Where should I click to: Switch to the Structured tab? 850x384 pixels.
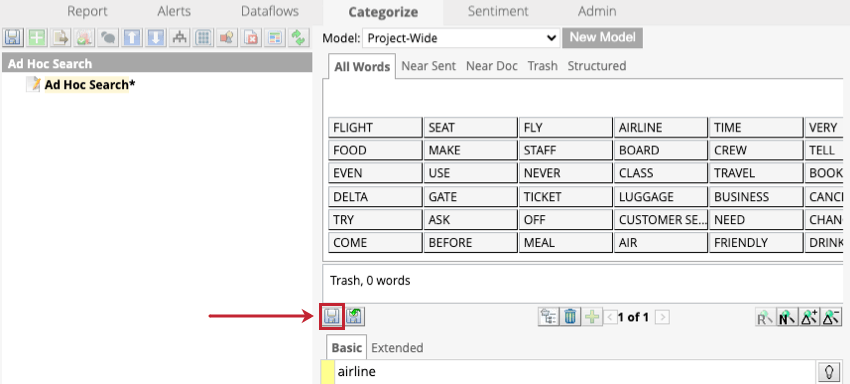pos(597,66)
